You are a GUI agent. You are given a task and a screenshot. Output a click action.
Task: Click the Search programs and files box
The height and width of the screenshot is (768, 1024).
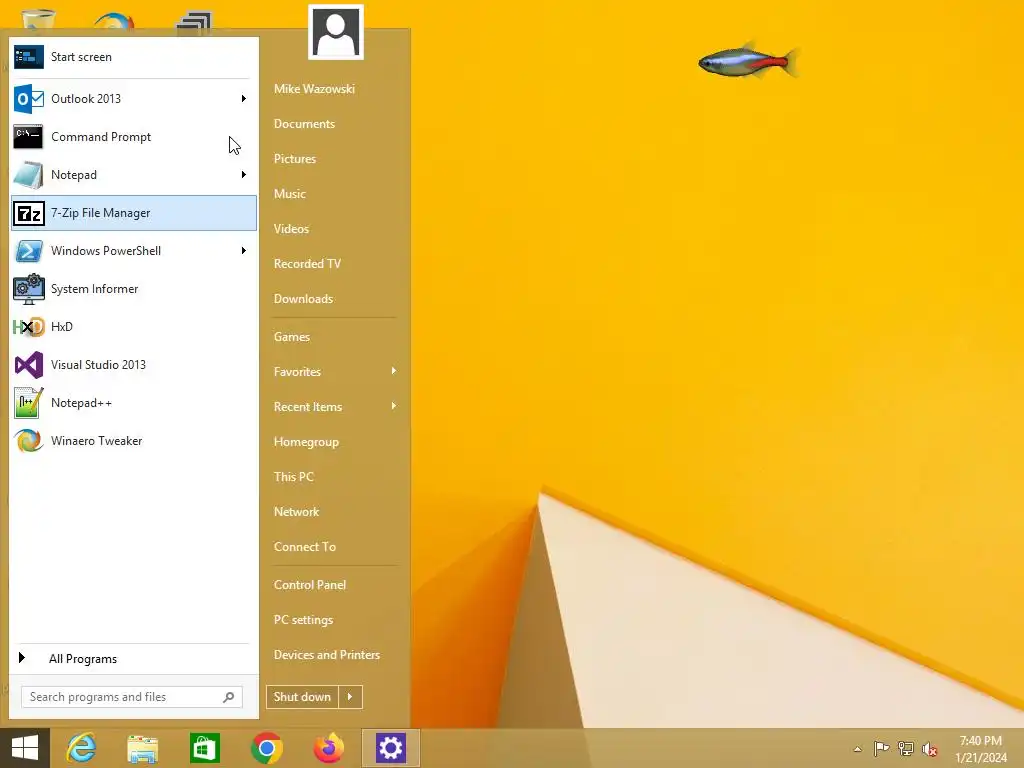pos(132,697)
